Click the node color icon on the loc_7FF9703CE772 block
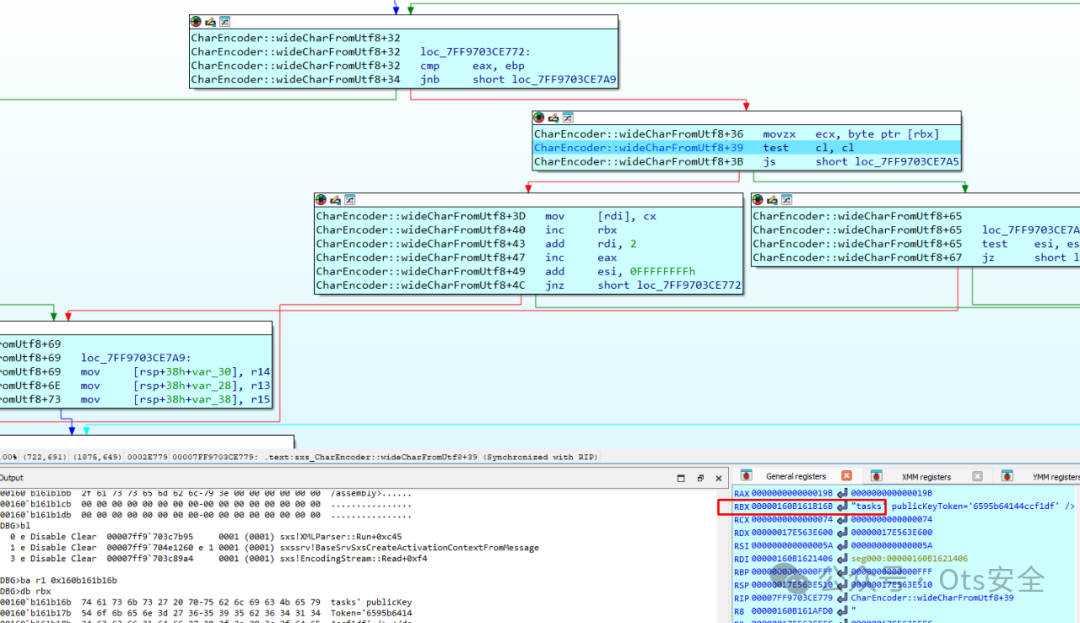 point(196,22)
